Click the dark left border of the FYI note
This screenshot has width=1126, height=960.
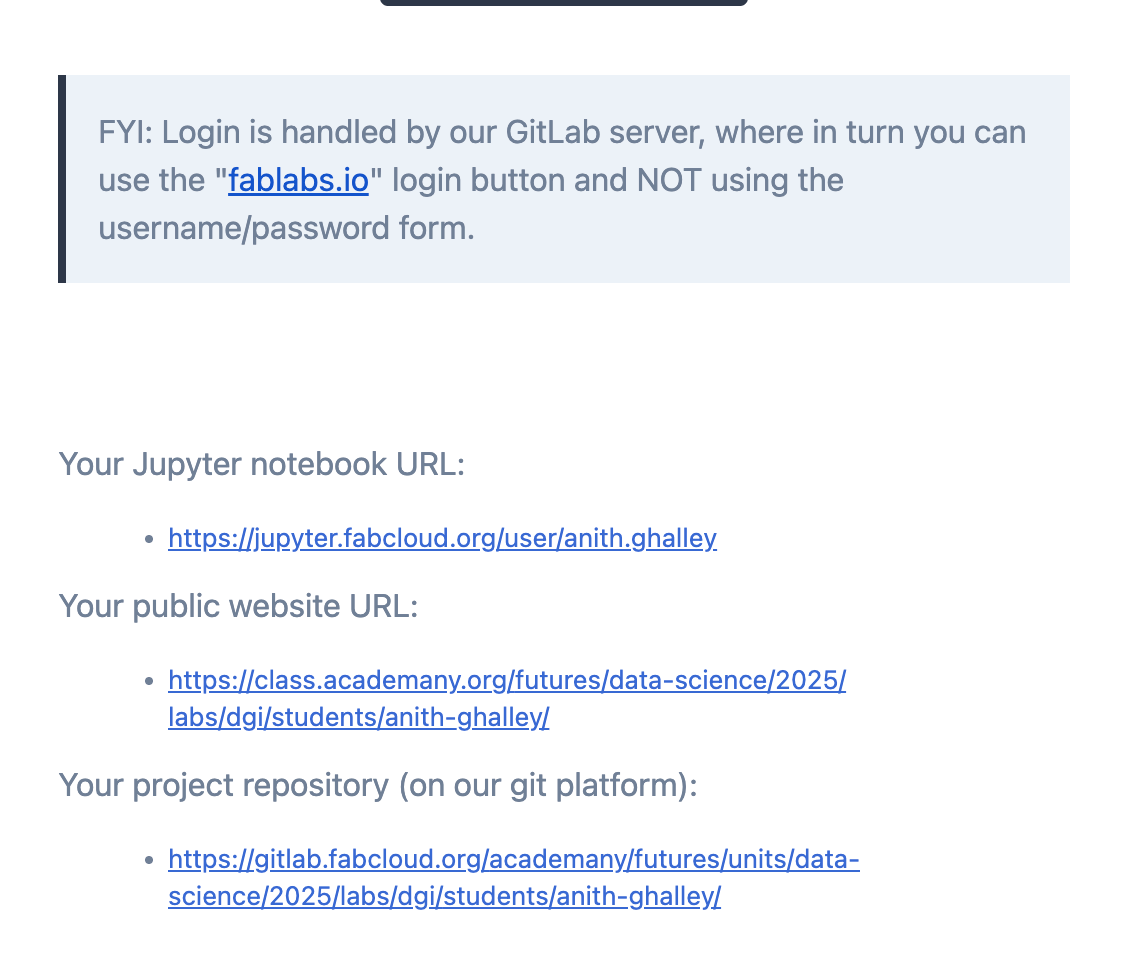62,179
